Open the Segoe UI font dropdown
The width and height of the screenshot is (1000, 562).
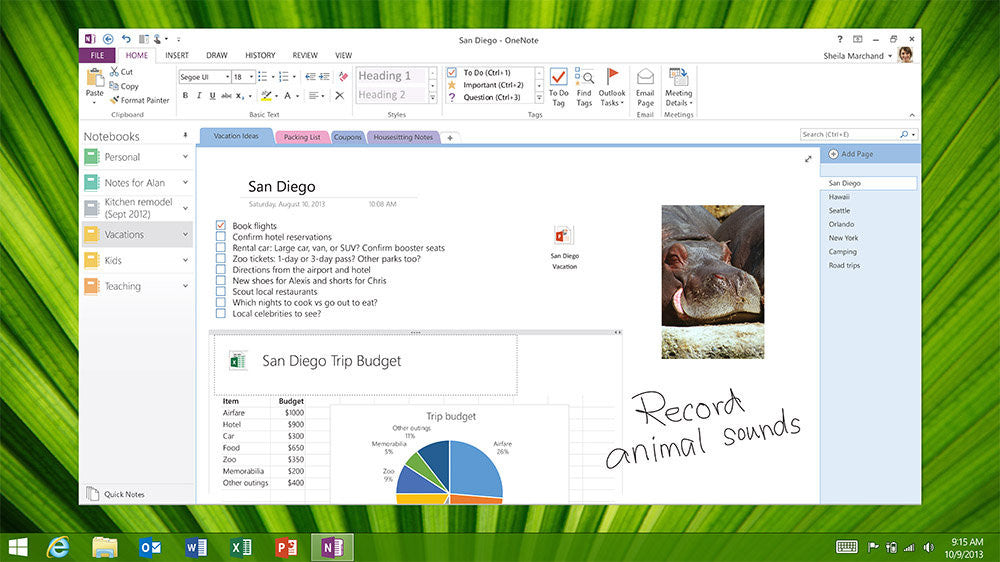227,77
